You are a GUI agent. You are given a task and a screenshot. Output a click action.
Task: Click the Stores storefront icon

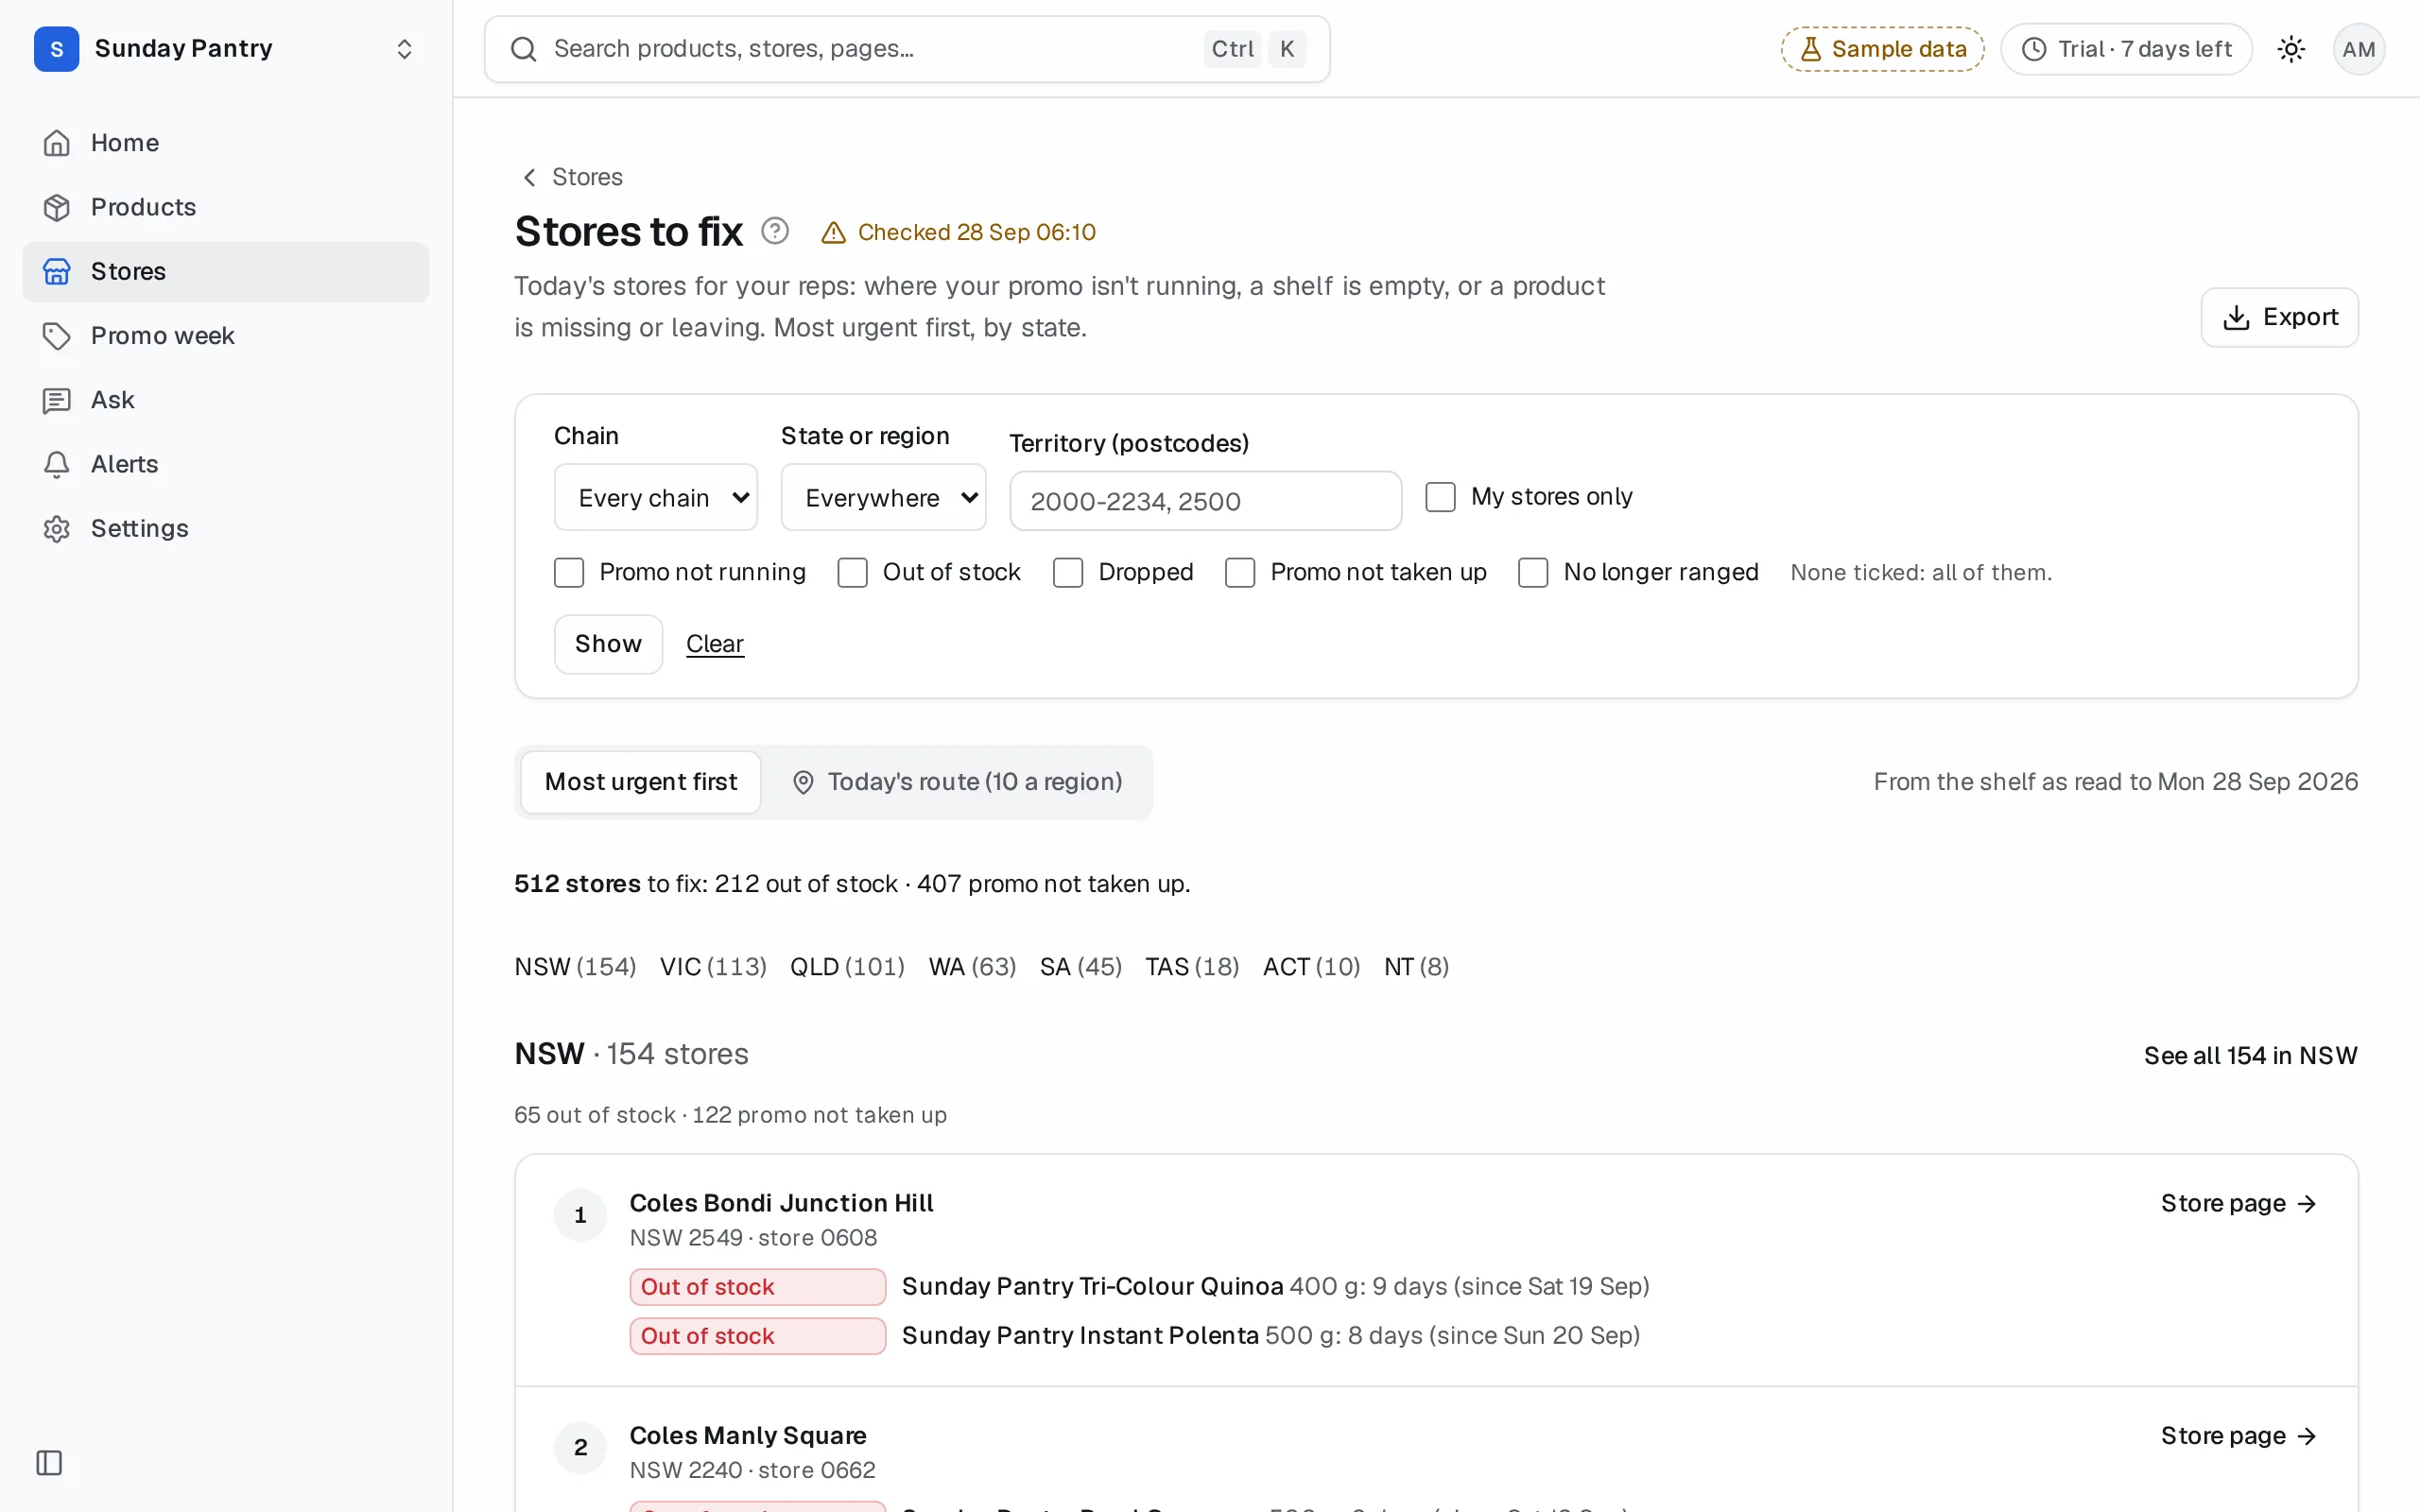pos(57,271)
